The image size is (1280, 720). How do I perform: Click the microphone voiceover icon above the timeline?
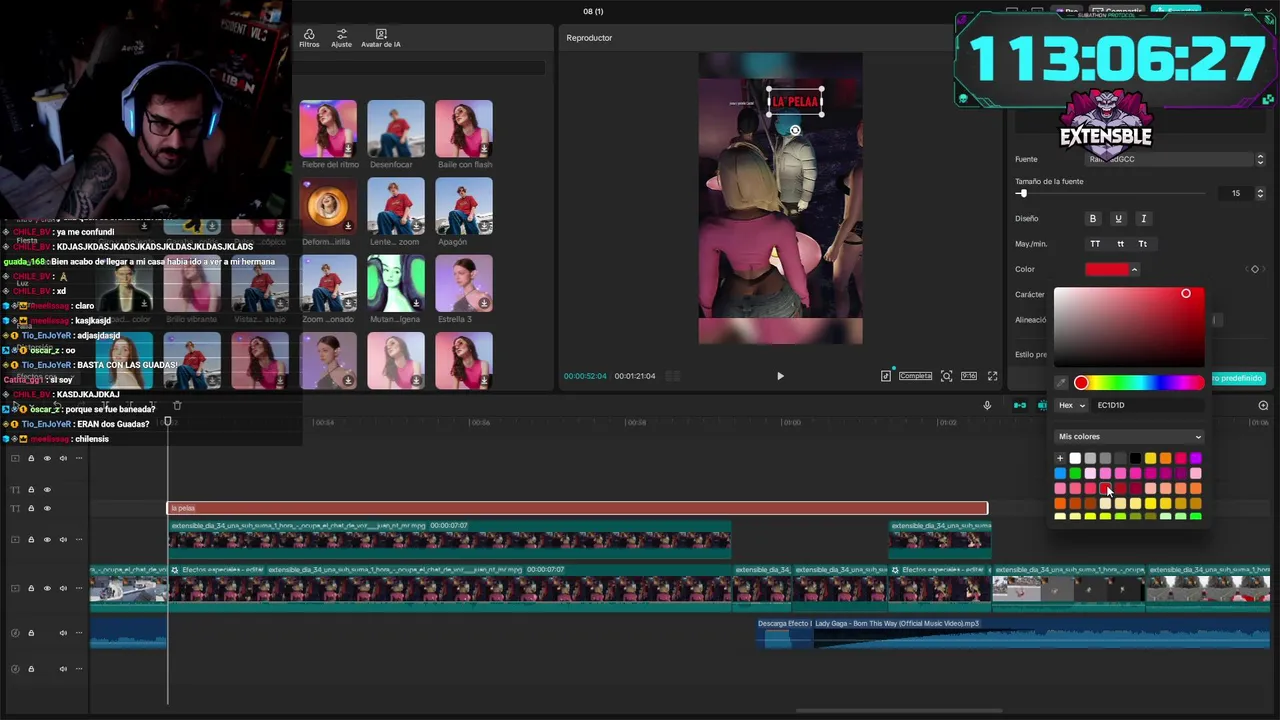[987, 405]
